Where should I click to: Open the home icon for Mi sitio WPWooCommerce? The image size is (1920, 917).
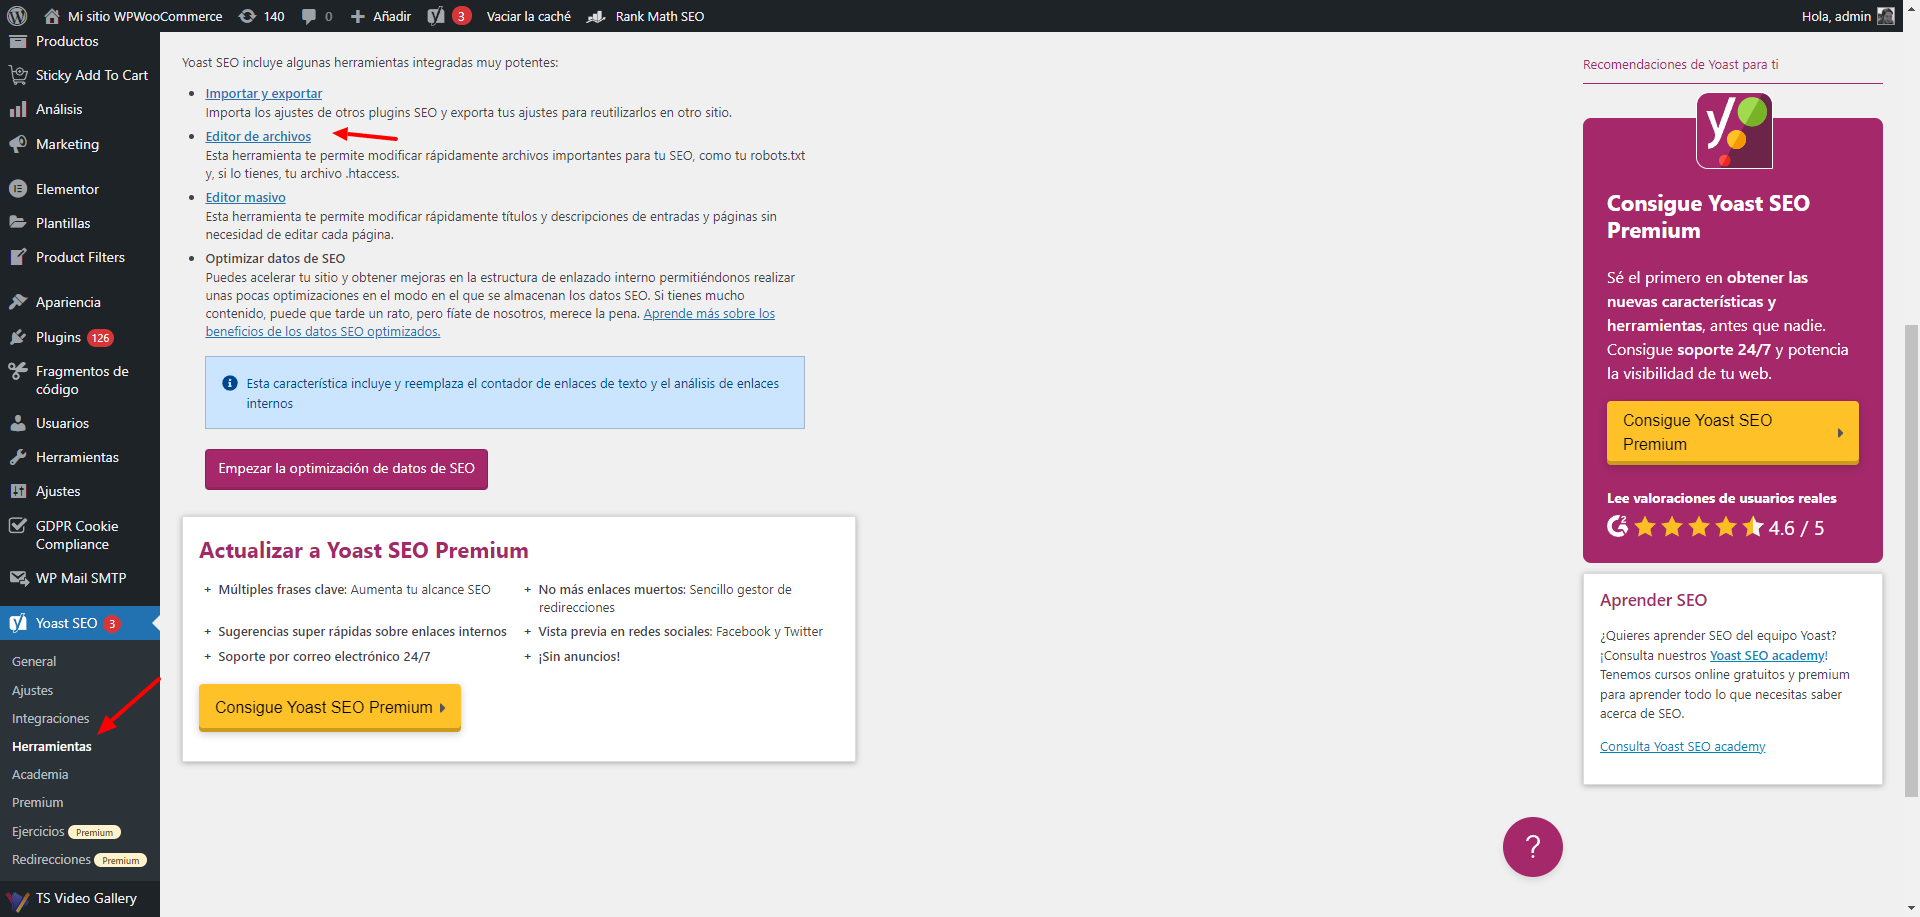(x=52, y=16)
